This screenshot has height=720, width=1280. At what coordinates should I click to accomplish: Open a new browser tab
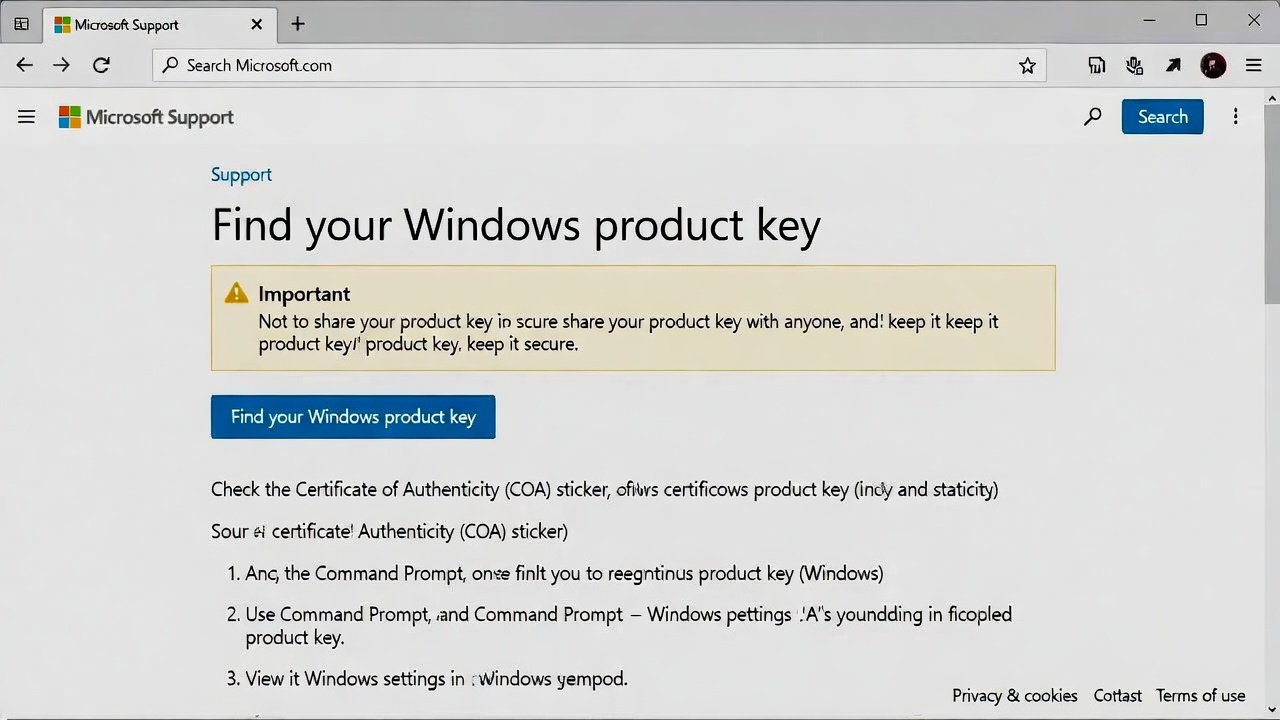coord(297,24)
